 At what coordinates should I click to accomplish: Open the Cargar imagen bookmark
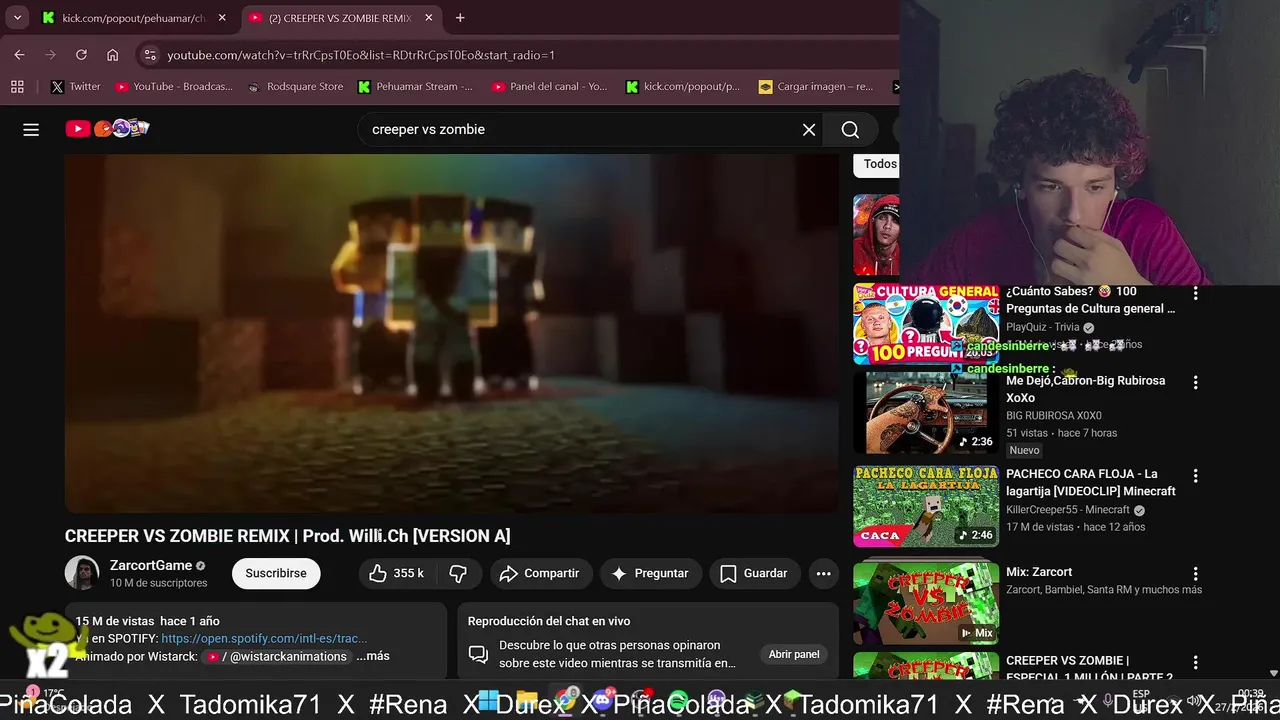click(x=816, y=87)
